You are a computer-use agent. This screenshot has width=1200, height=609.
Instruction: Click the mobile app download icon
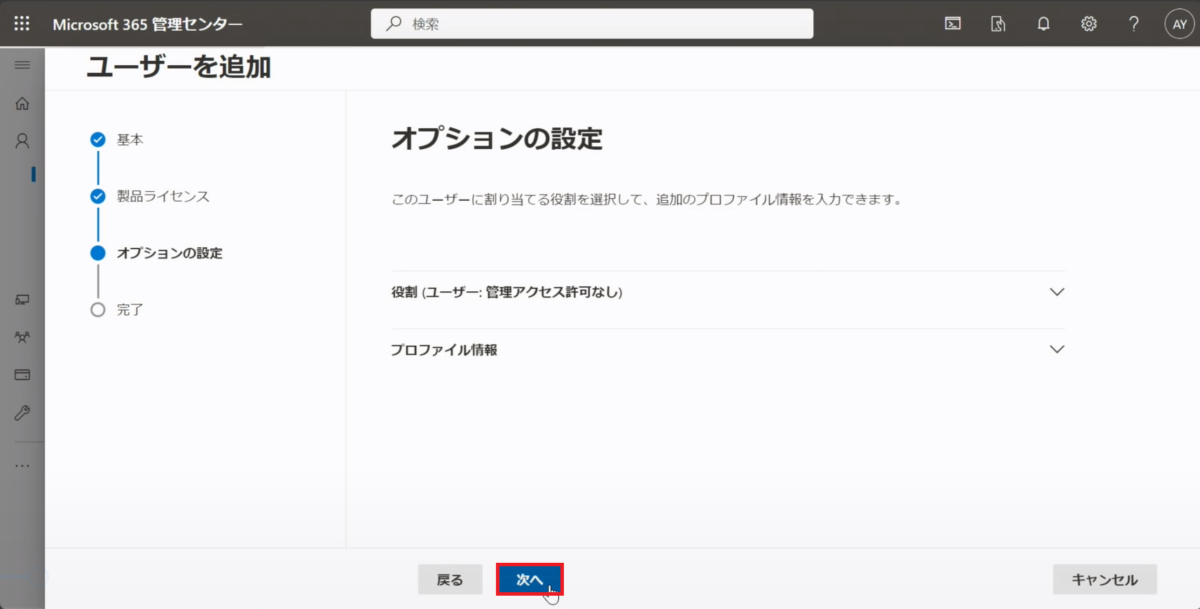998,24
